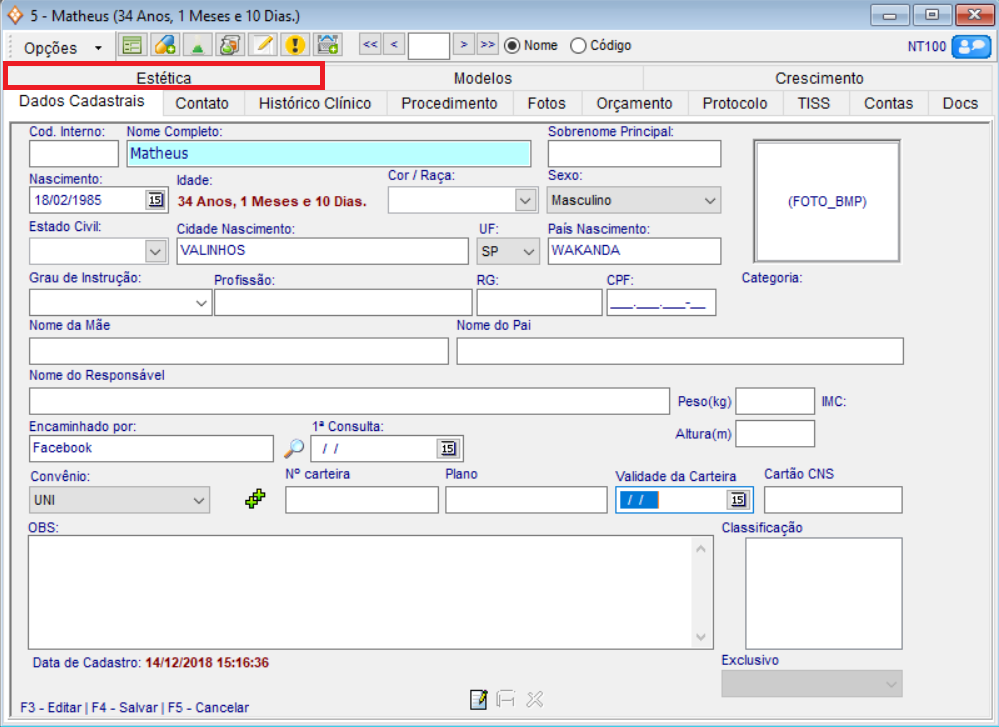Switch to the Histórico Clínico tab
999x727 pixels.
tap(315, 103)
